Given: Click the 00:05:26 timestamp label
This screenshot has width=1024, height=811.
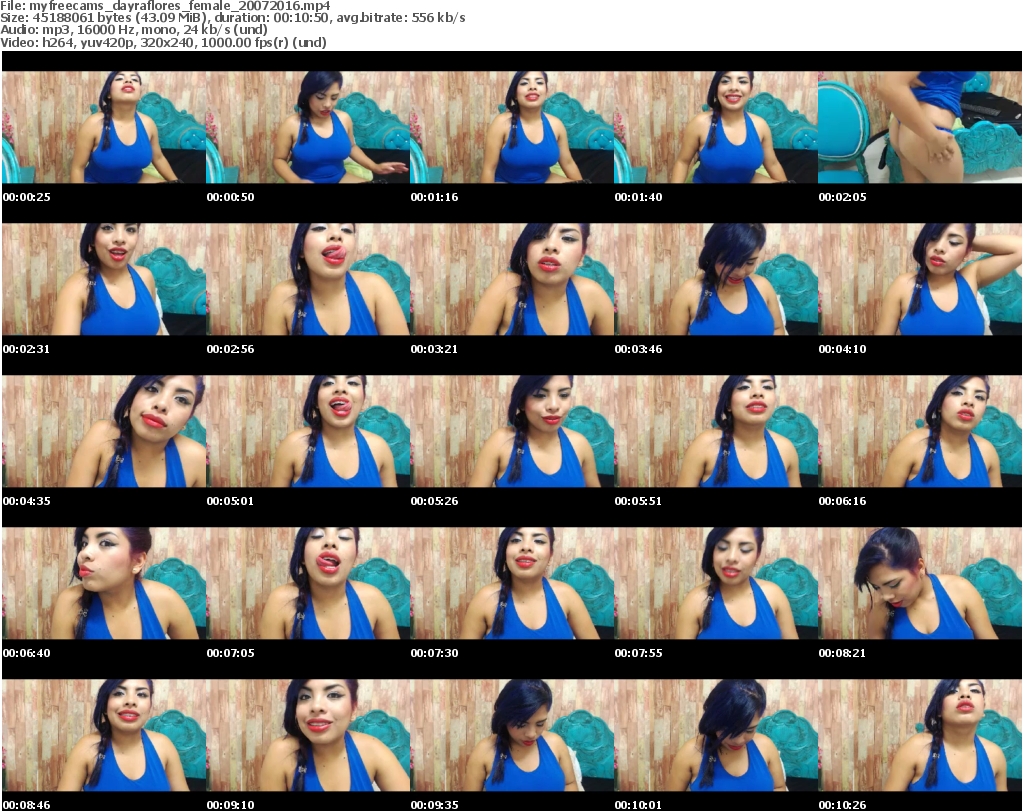Looking at the screenshot, I should (x=434, y=501).
